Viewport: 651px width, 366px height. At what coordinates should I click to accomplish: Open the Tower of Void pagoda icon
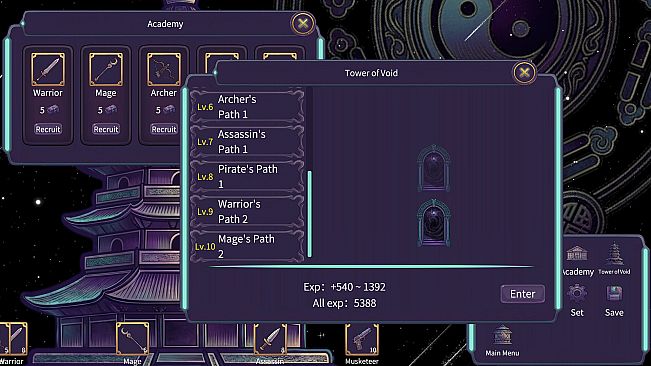click(x=614, y=254)
